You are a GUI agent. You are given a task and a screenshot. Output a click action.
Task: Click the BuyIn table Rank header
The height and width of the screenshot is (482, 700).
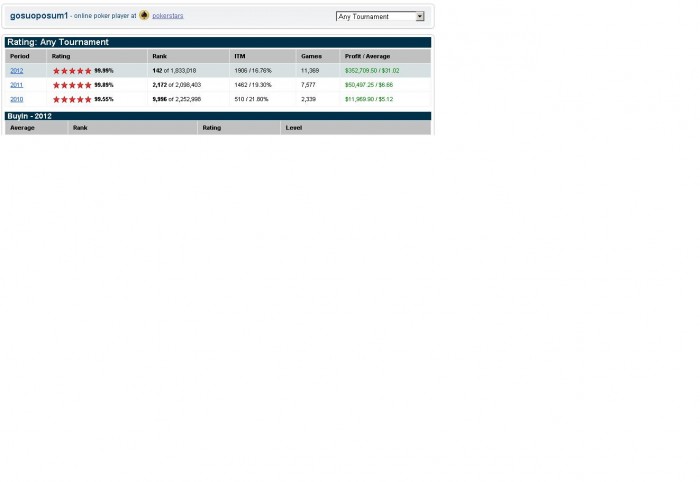coord(80,128)
